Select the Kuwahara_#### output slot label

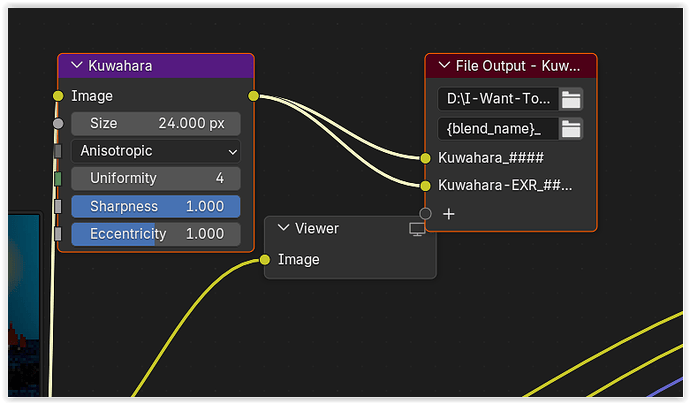[491, 158]
